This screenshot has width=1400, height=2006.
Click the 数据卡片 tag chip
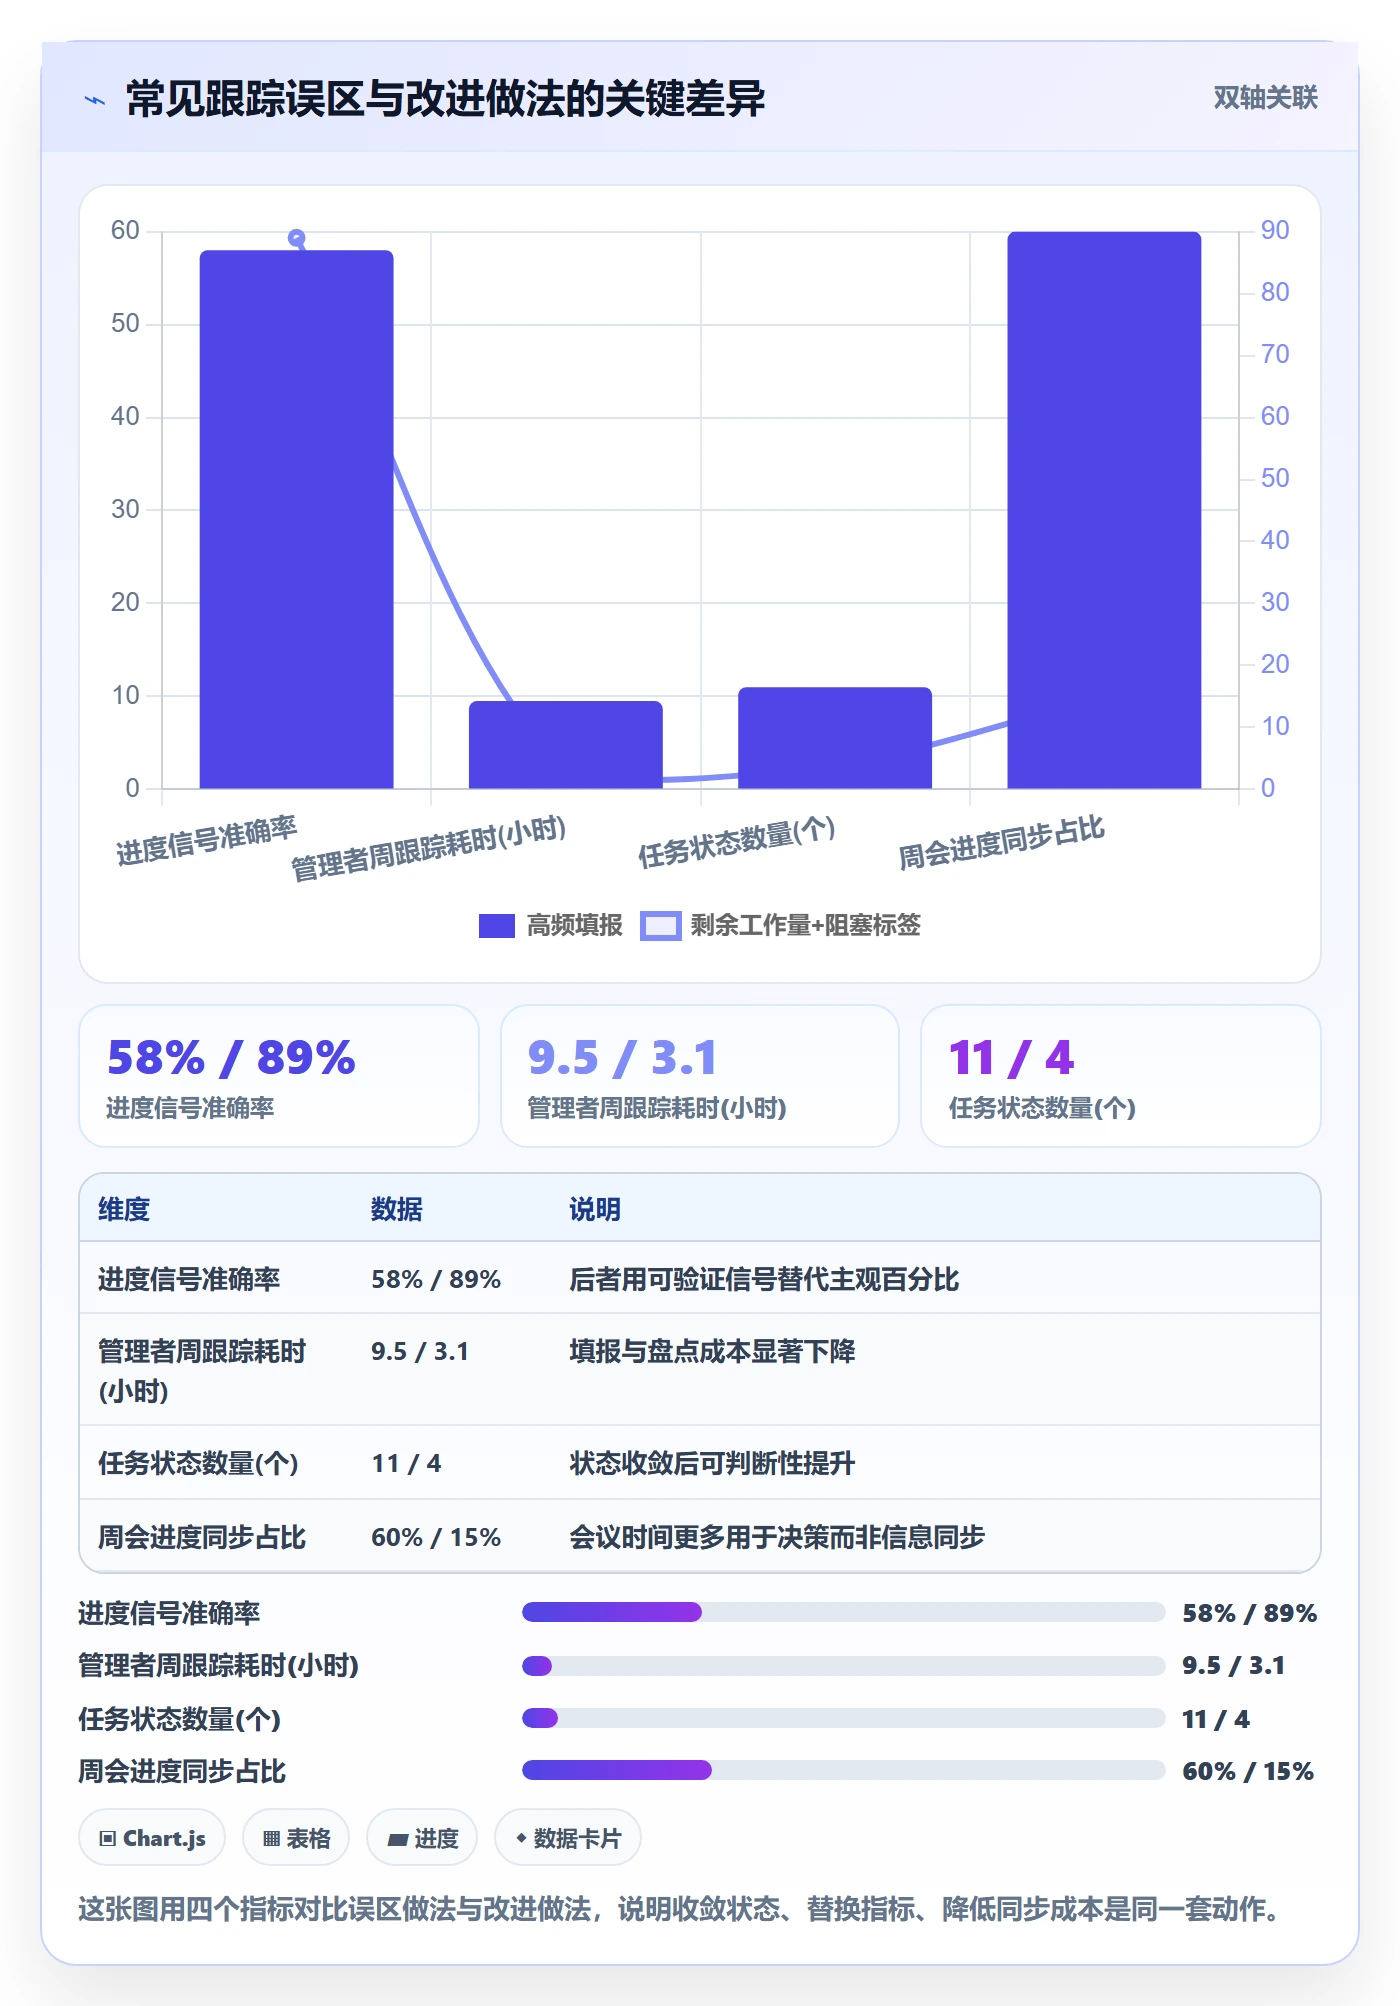click(568, 1838)
